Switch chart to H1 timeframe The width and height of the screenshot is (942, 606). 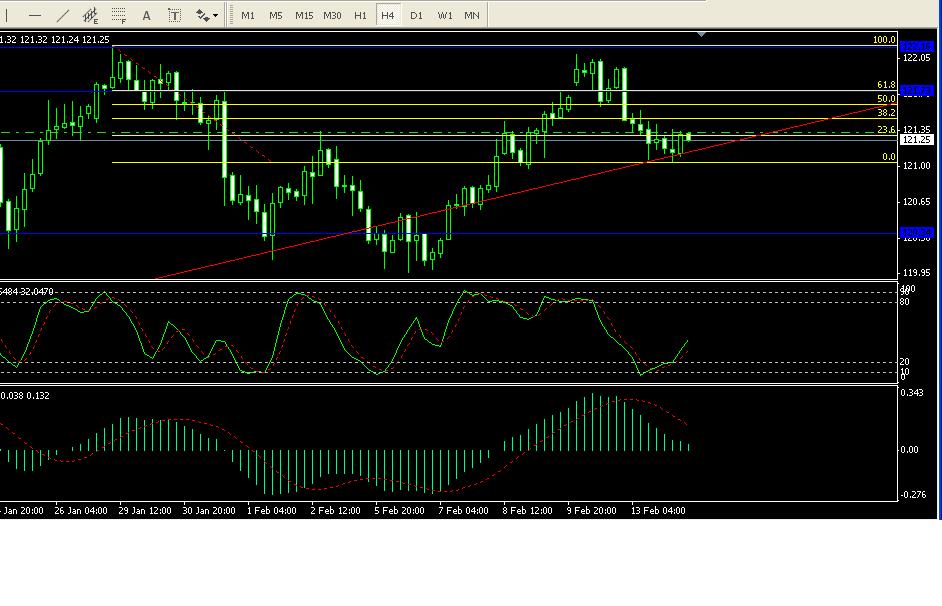[x=361, y=15]
